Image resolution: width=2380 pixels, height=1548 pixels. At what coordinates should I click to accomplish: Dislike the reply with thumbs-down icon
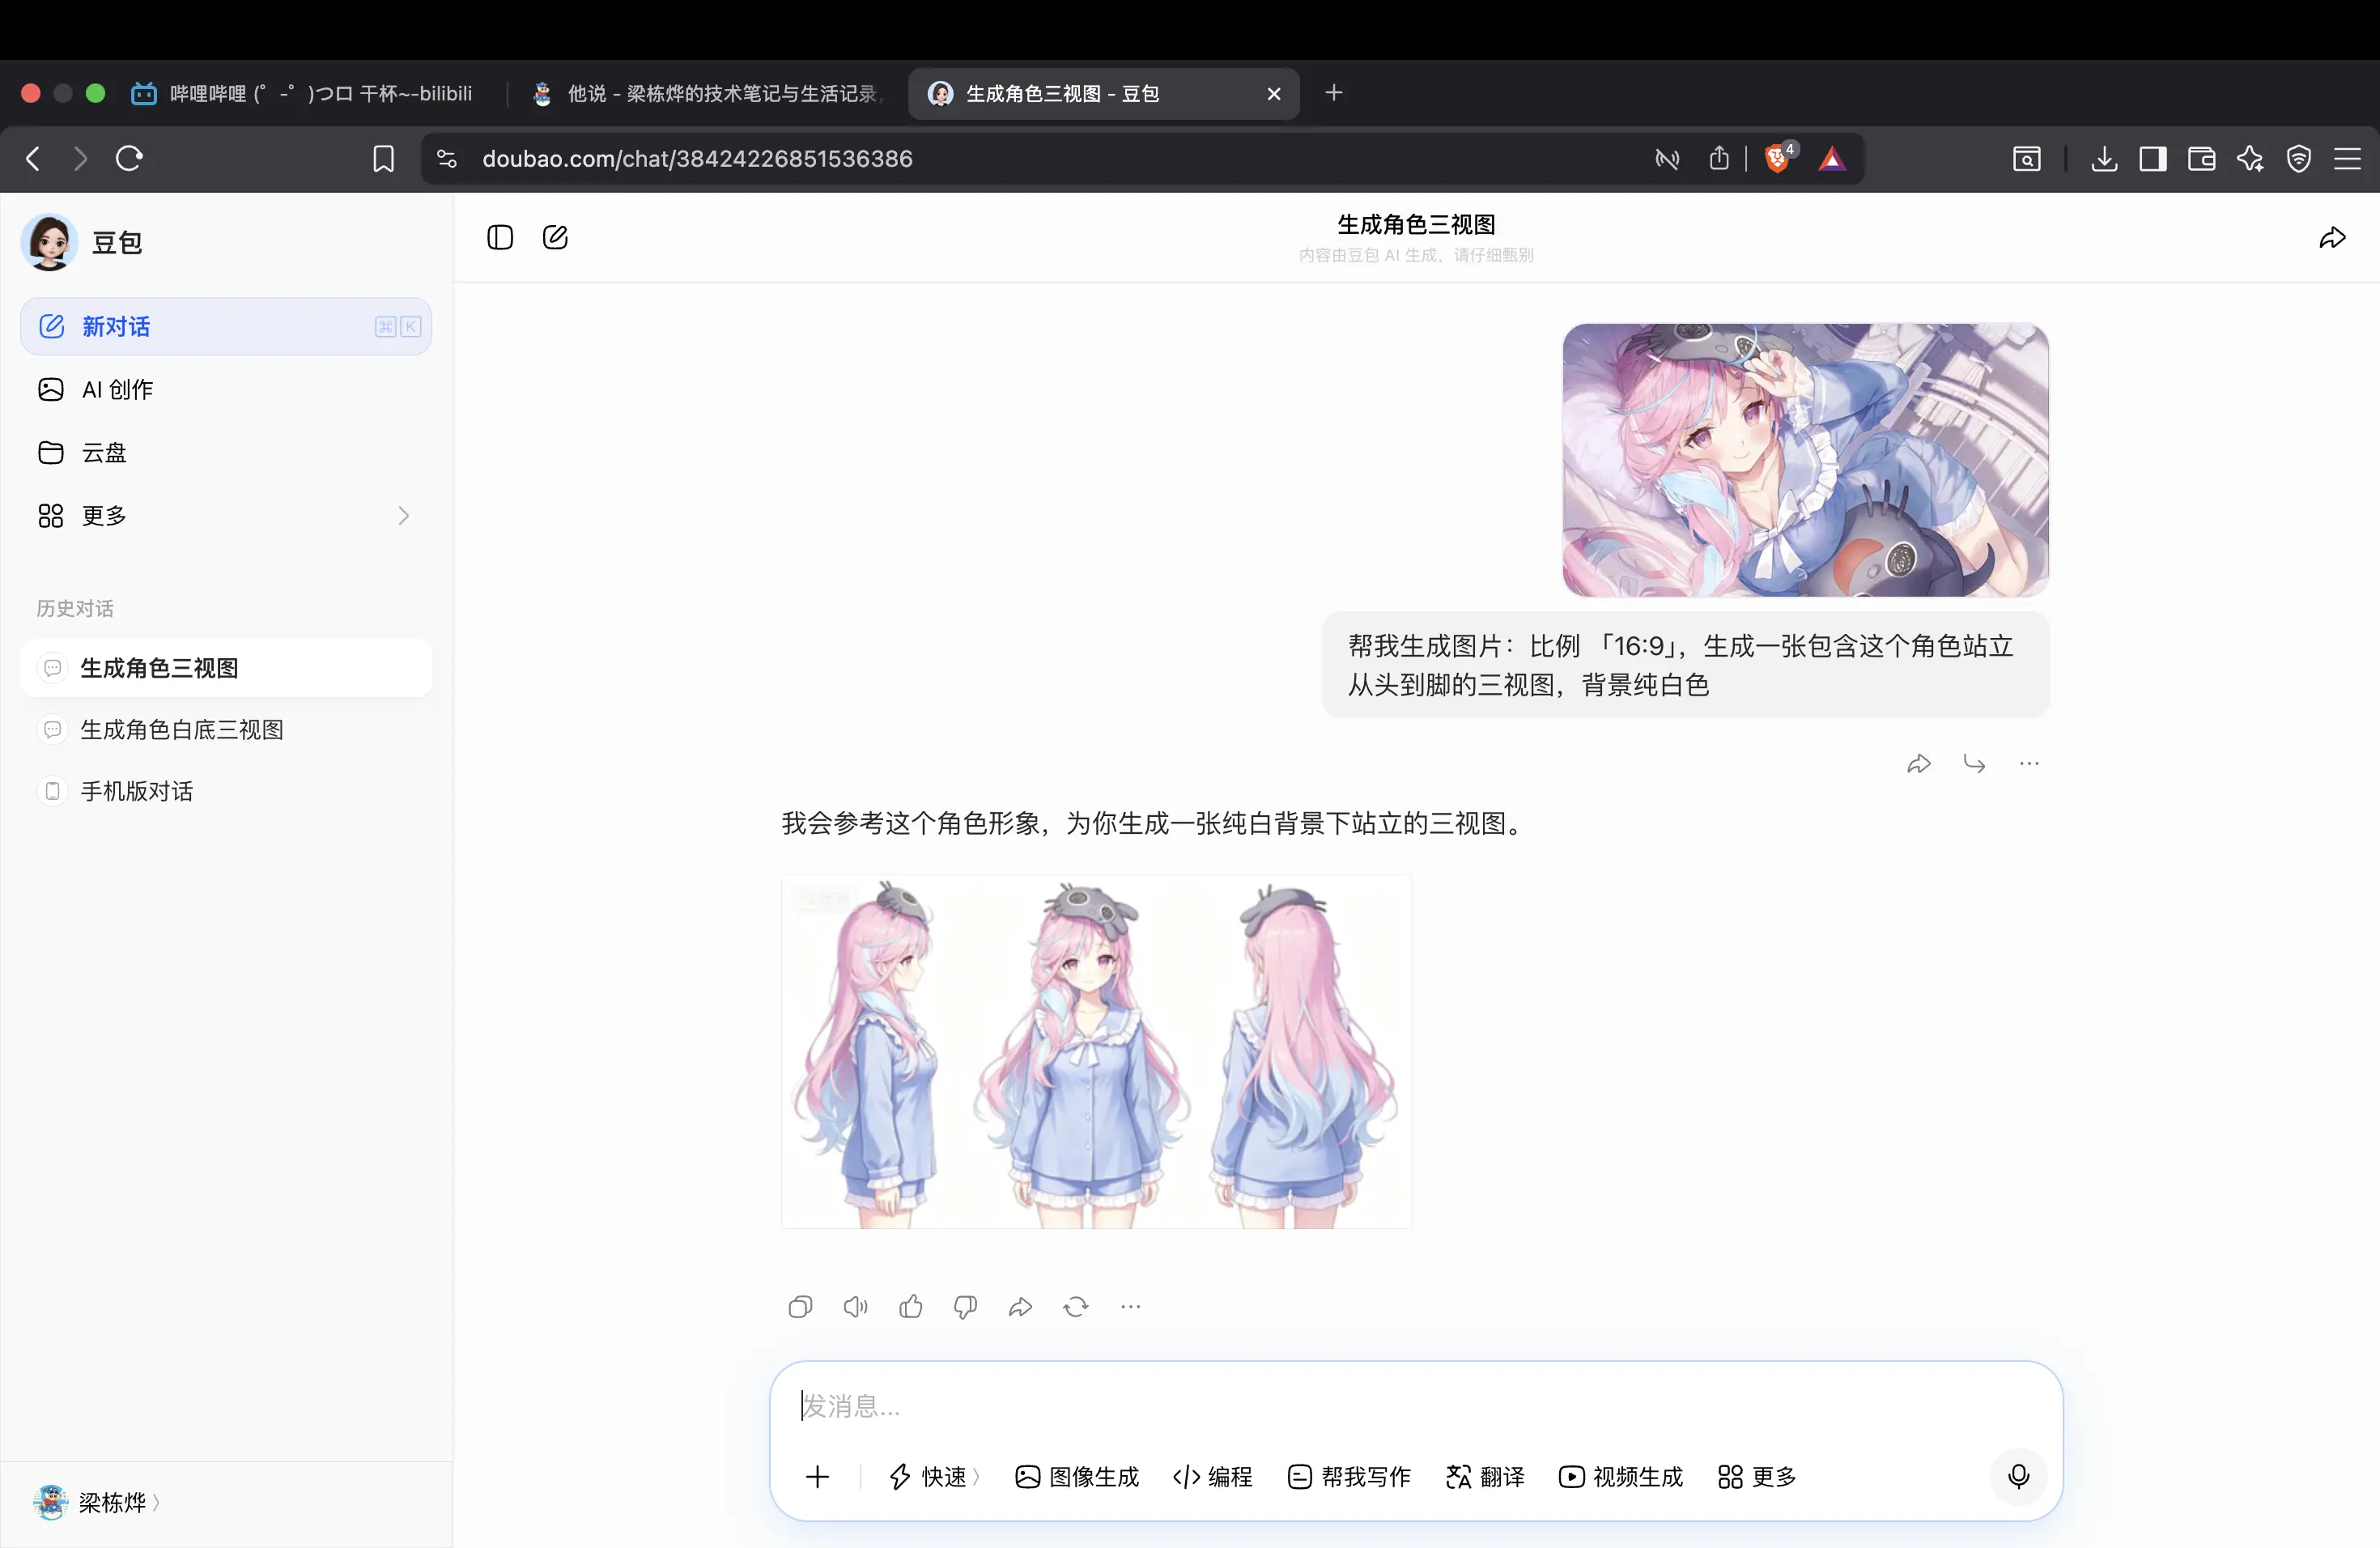pyautogui.click(x=965, y=1307)
